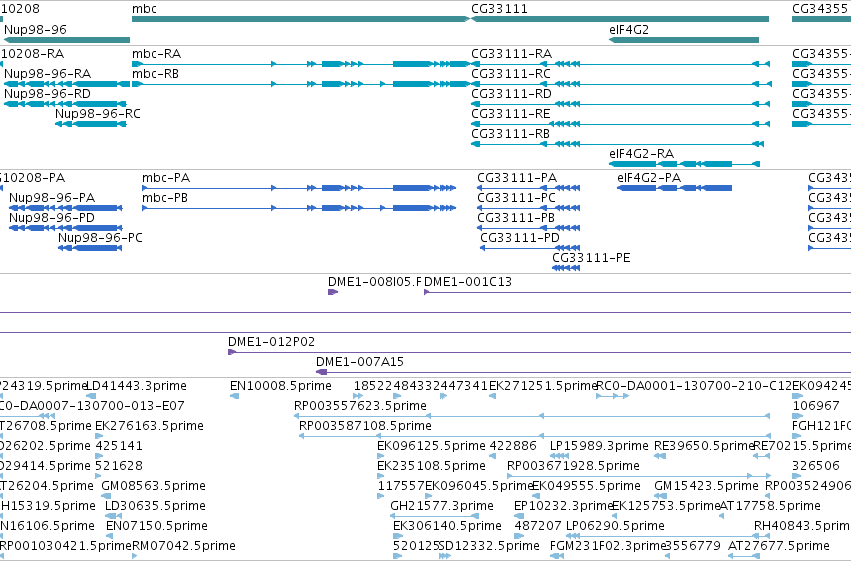Select the Nup98-96 gene label

tap(35, 30)
